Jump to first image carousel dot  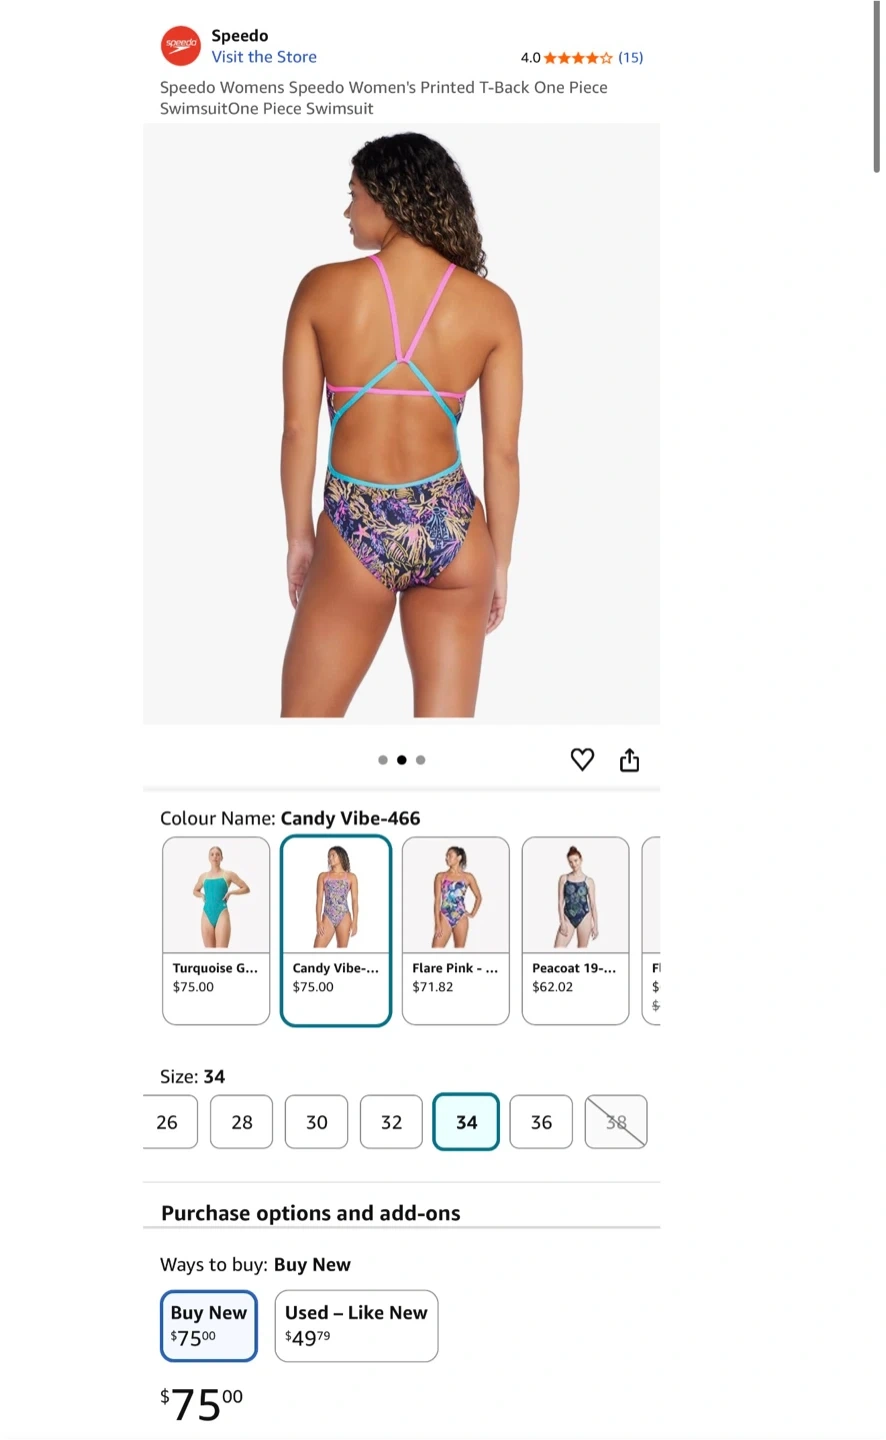383,760
